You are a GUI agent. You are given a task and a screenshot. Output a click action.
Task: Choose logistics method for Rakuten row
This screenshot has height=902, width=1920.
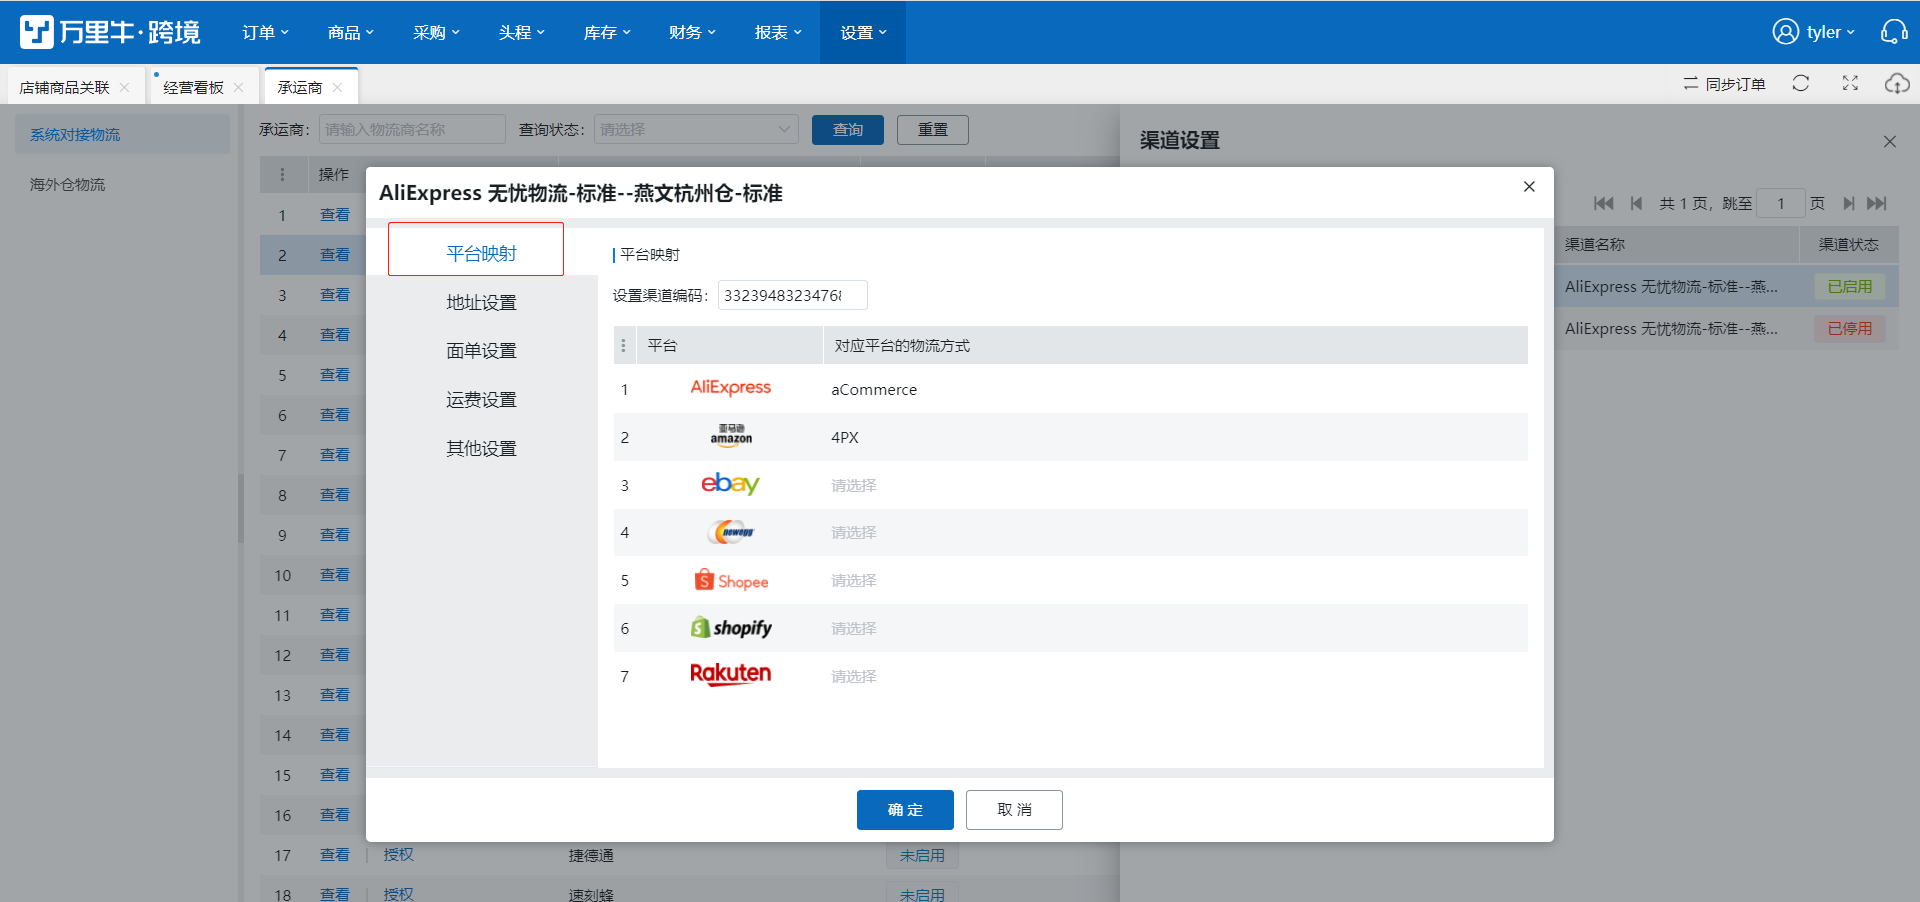853,676
